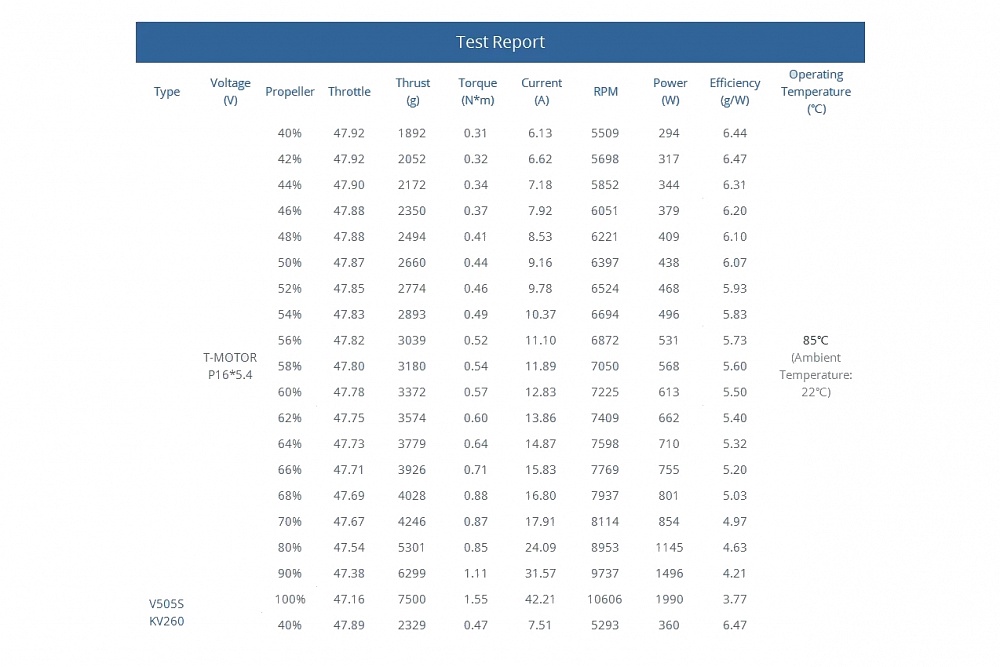Select the Operating Temperature column header
This screenshot has height=667, width=1000.
[x=816, y=92]
